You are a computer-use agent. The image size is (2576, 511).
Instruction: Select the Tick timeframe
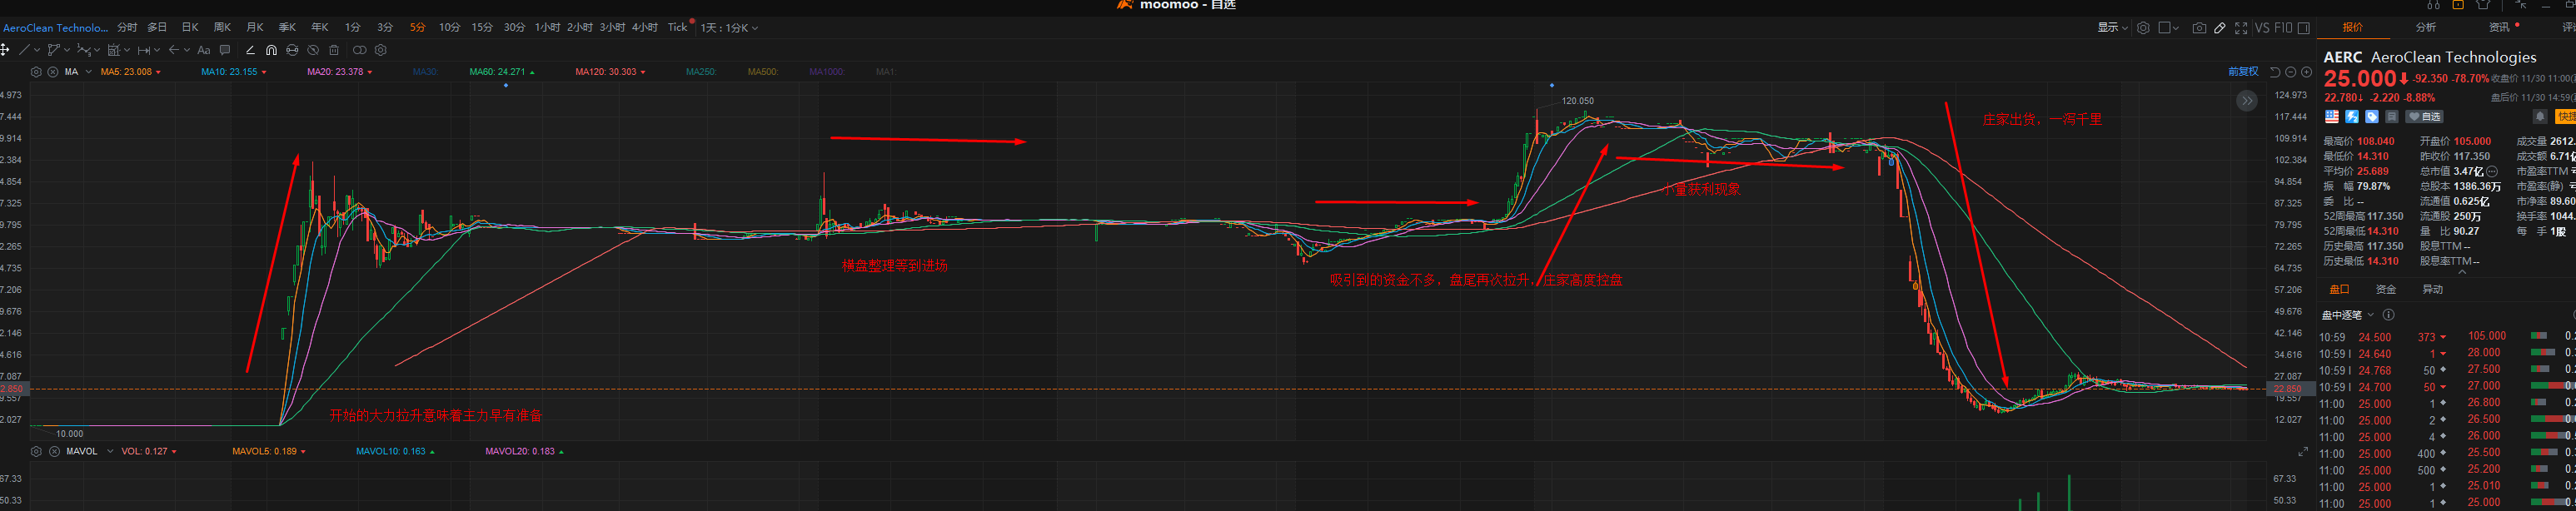(677, 28)
